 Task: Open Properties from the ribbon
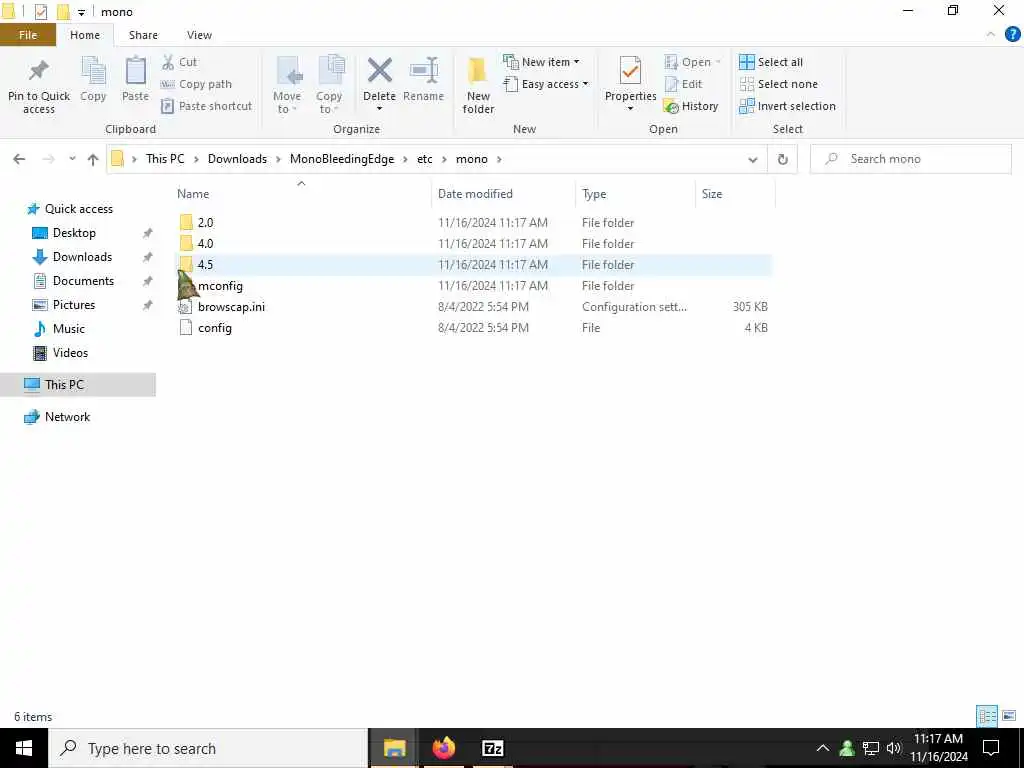tap(630, 84)
